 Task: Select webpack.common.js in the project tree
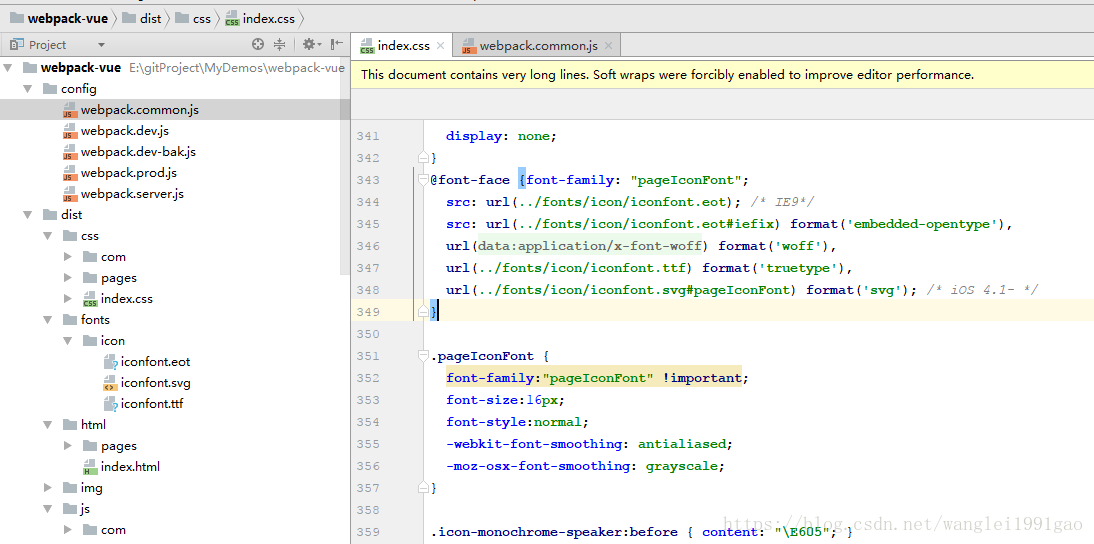(x=140, y=109)
